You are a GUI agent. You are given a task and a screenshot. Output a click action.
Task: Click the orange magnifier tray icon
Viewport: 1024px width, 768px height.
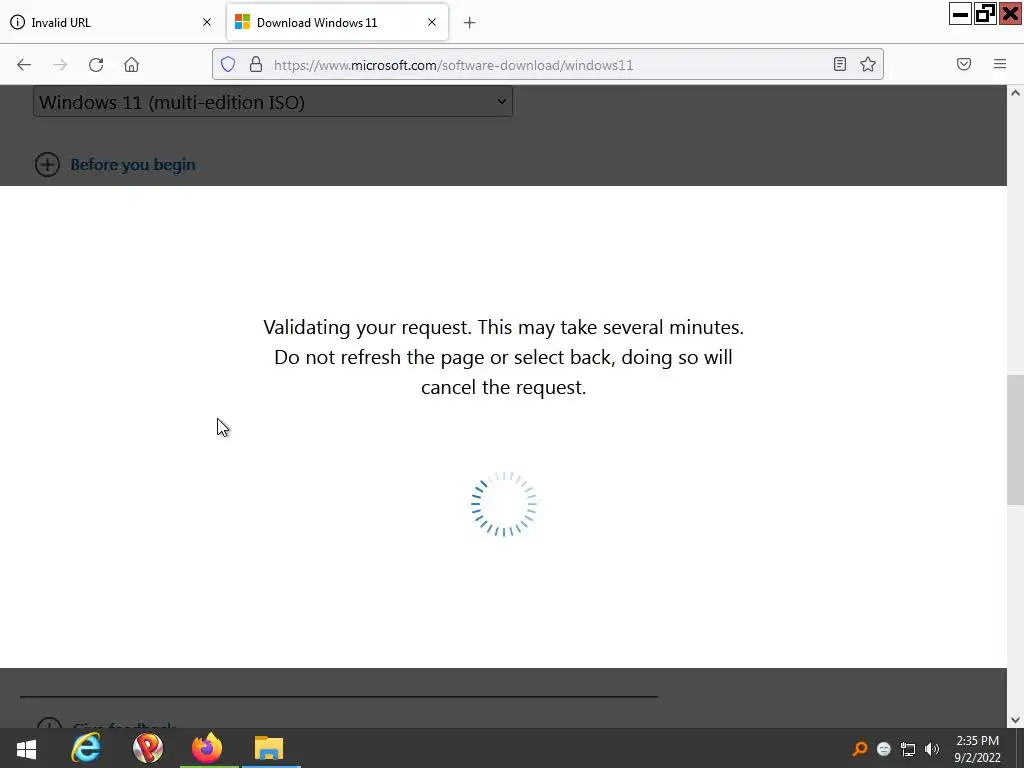860,749
